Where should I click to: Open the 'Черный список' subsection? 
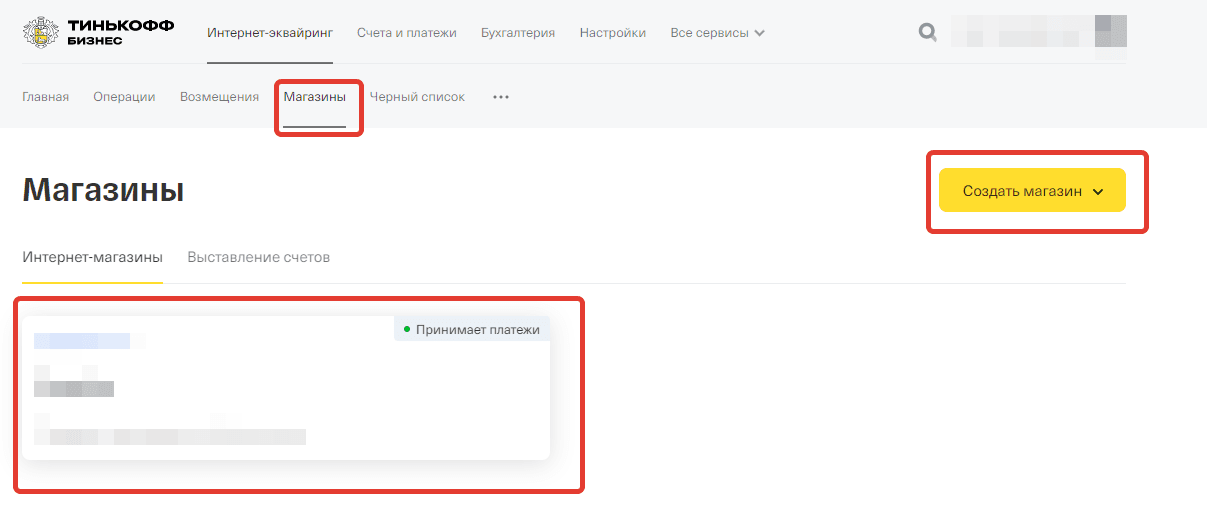click(417, 97)
